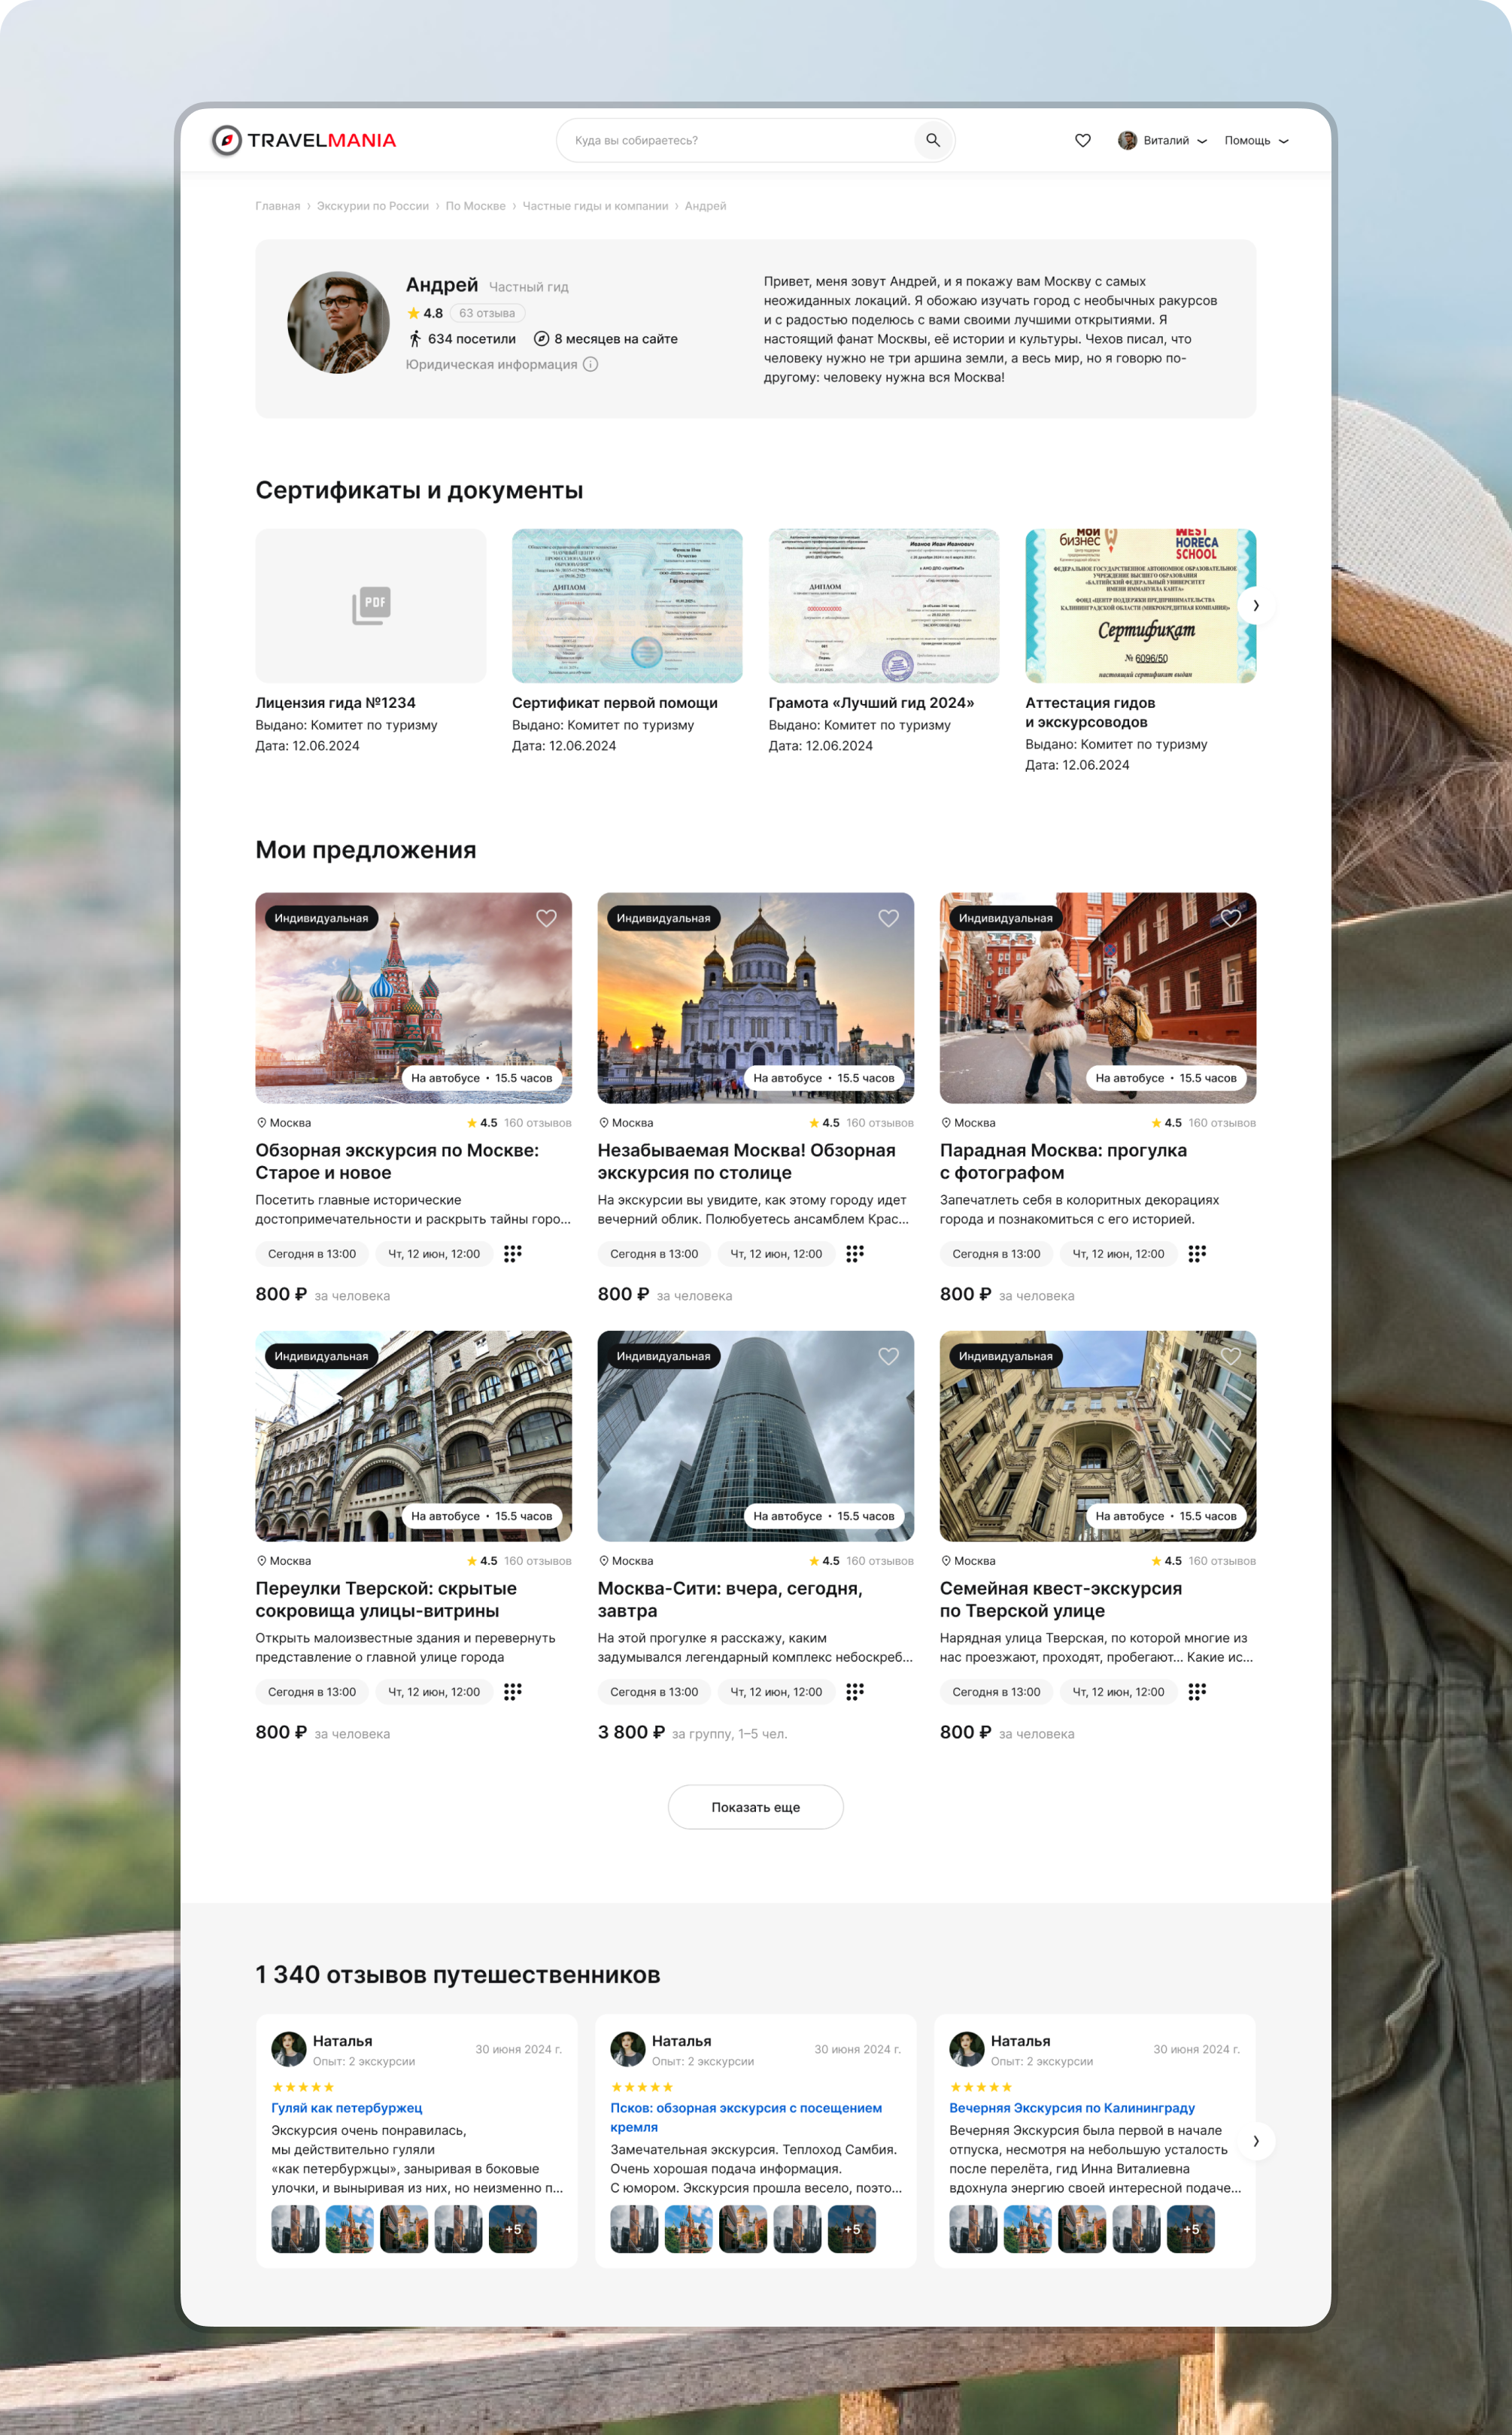Open more dates grid icon on Парадная Москва card
Image resolution: width=1512 pixels, height=2435 pixels.
point(1196,1253)
